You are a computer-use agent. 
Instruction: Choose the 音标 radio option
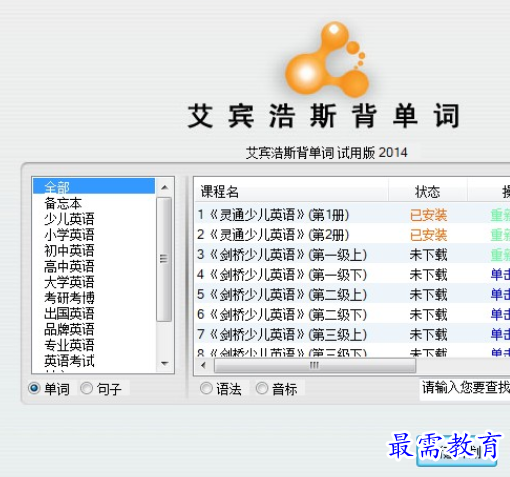coord(262,388)
